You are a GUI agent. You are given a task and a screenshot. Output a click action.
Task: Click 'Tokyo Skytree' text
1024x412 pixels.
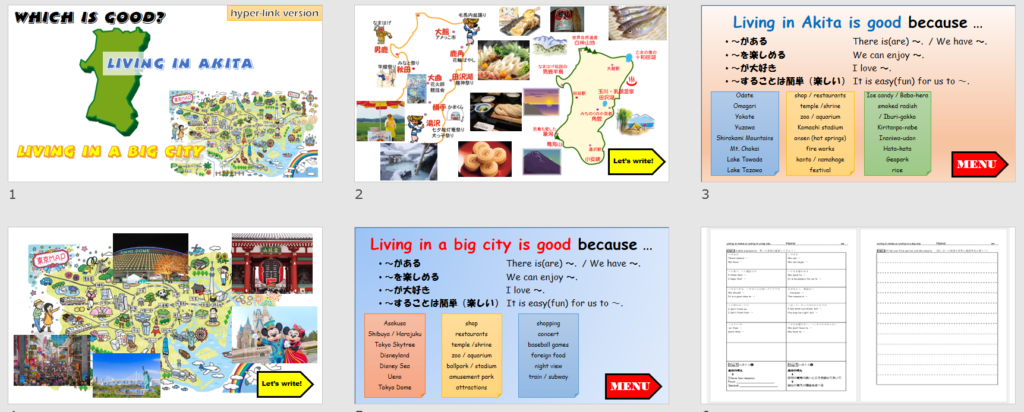pyautogui.click(x=395, y=345)
